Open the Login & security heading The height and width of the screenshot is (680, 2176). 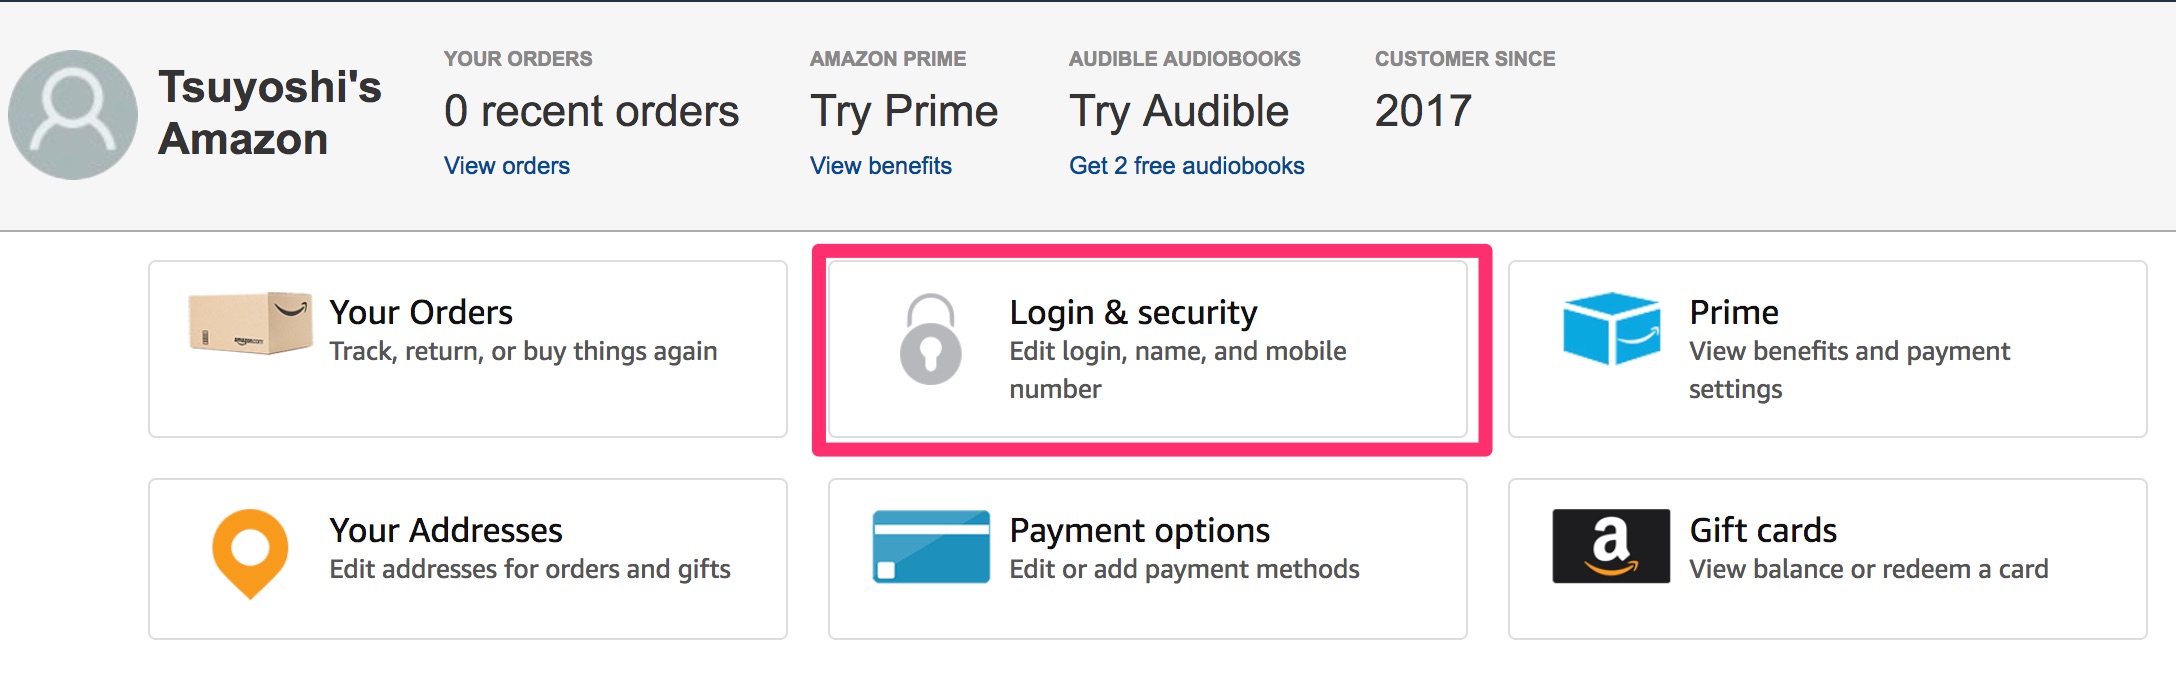(1133, 313)
